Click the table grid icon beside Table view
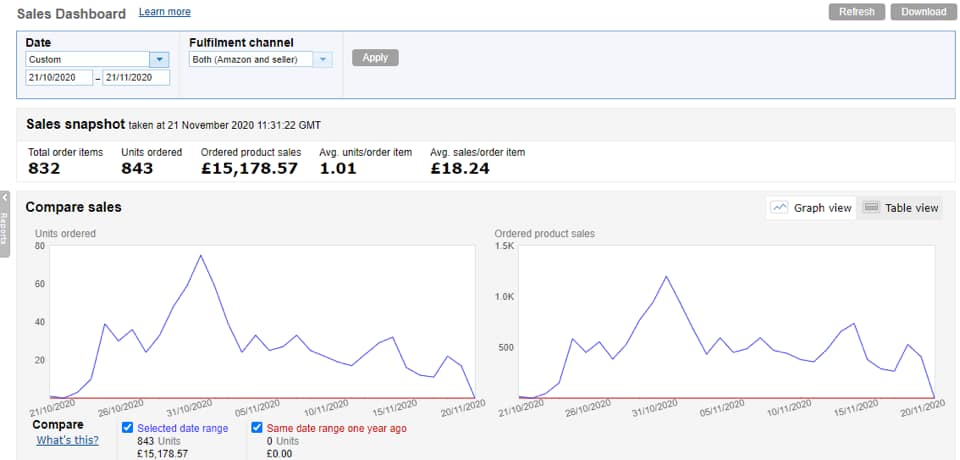960x460 pixels. click(870, 207)
